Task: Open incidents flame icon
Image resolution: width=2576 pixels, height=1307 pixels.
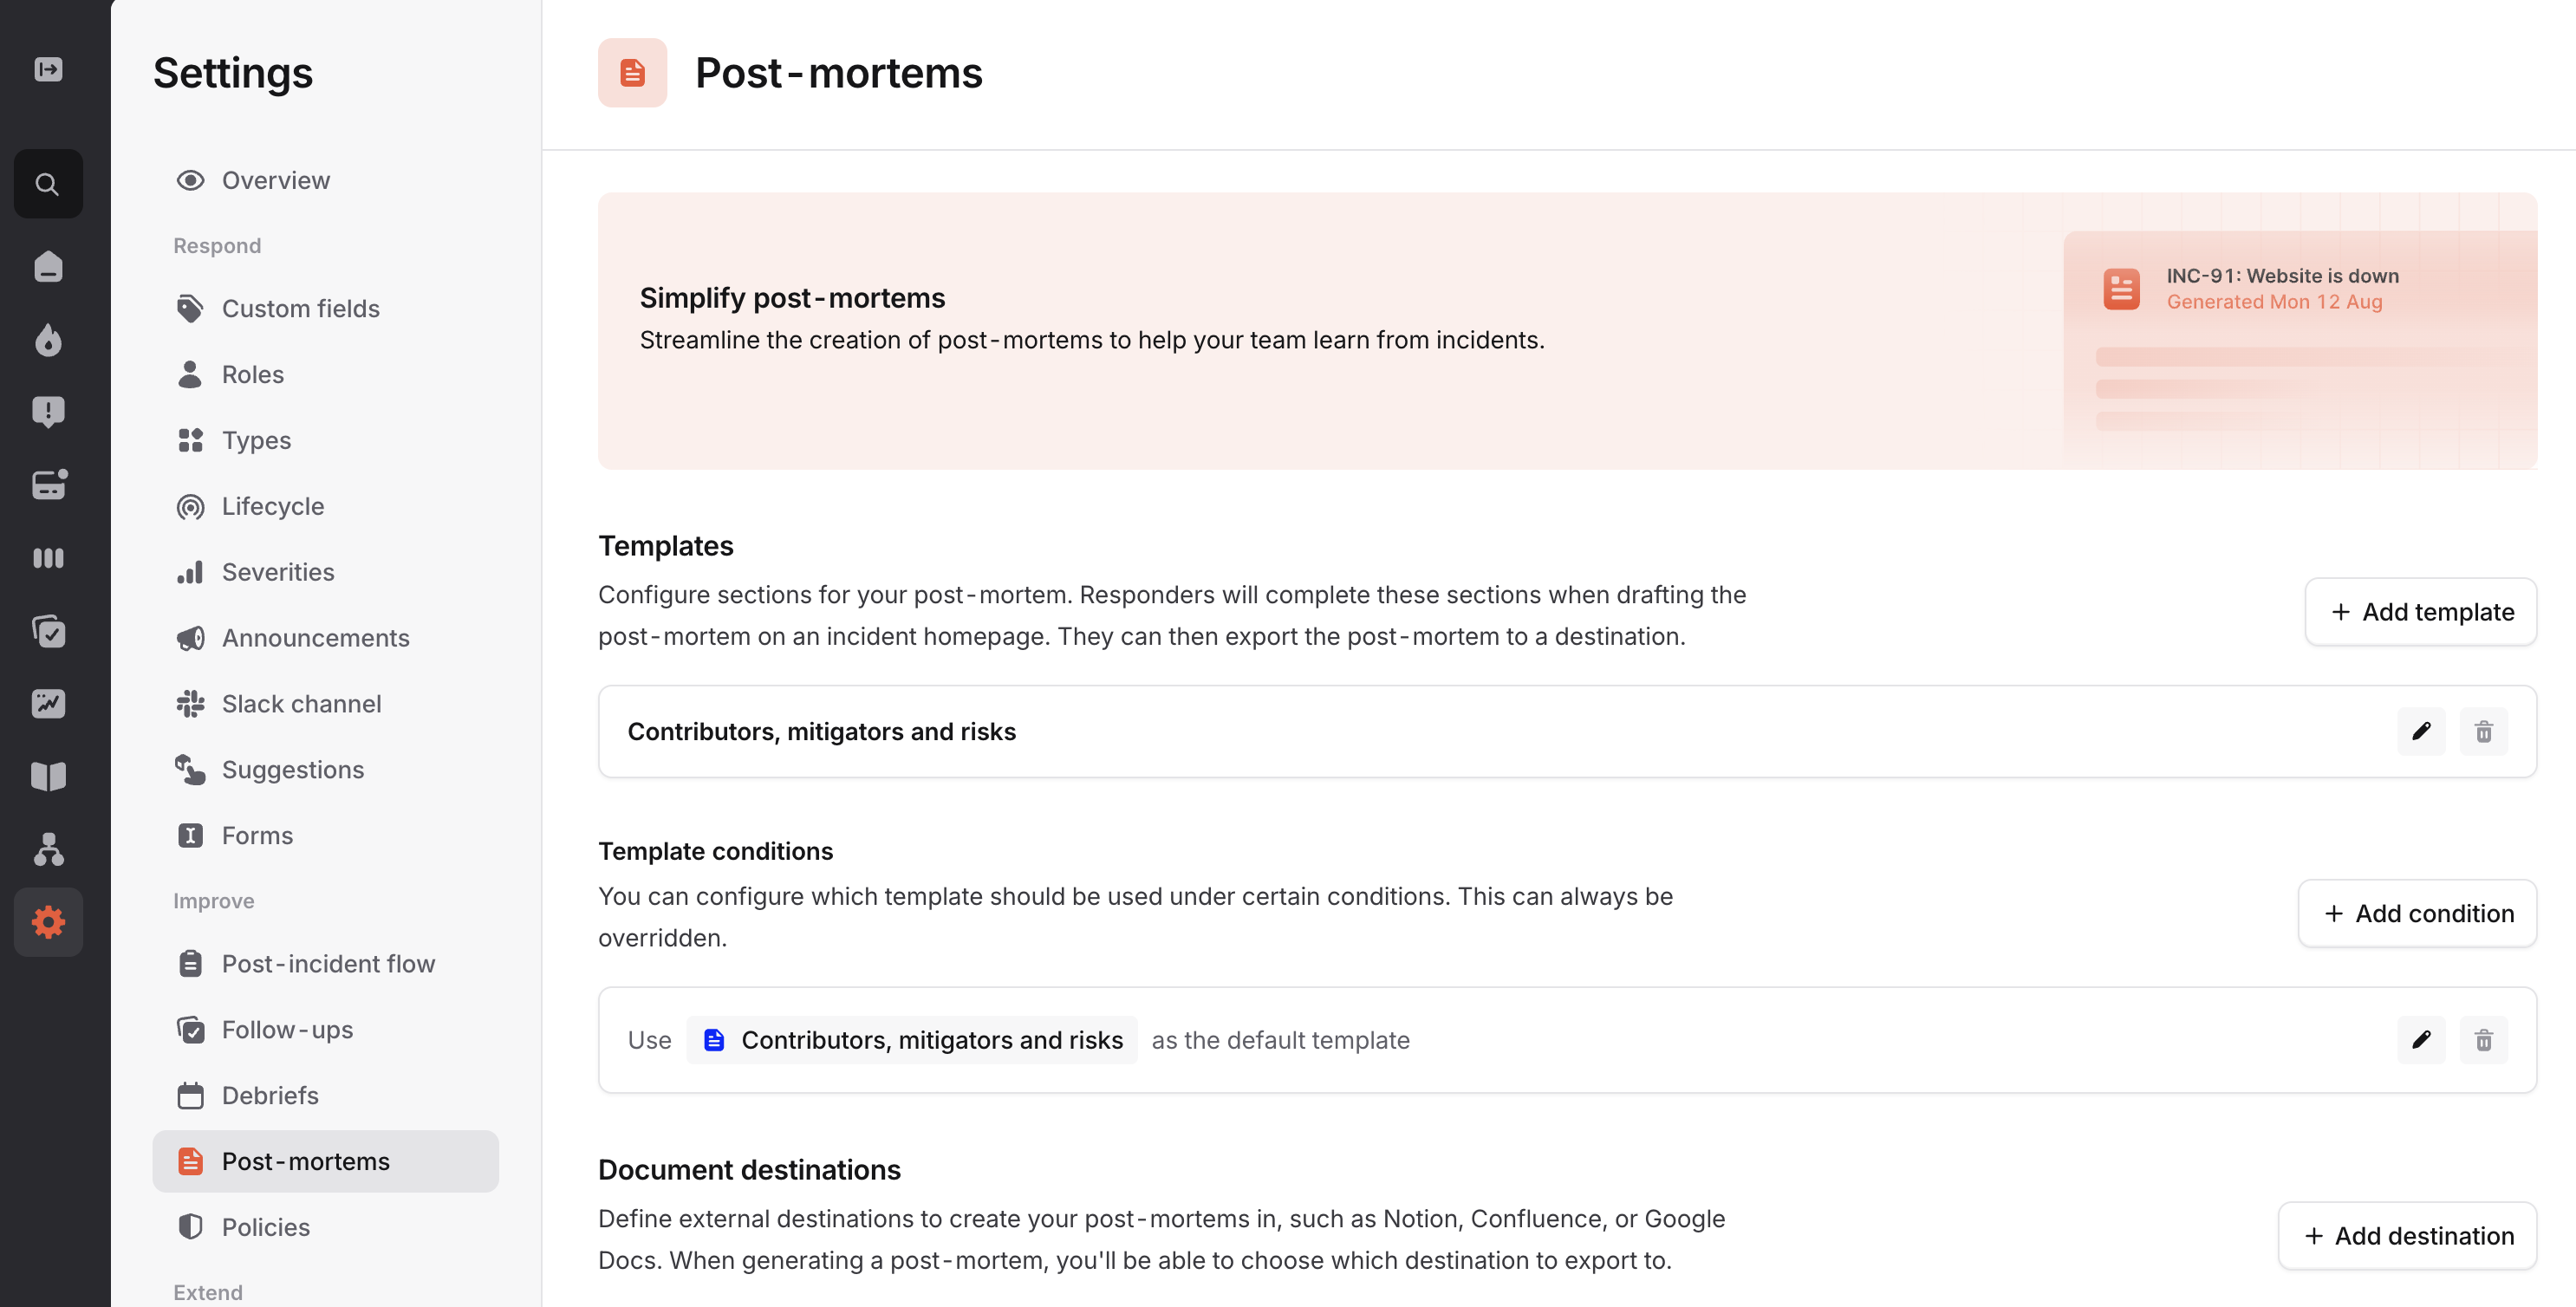Action: (47, 340)
